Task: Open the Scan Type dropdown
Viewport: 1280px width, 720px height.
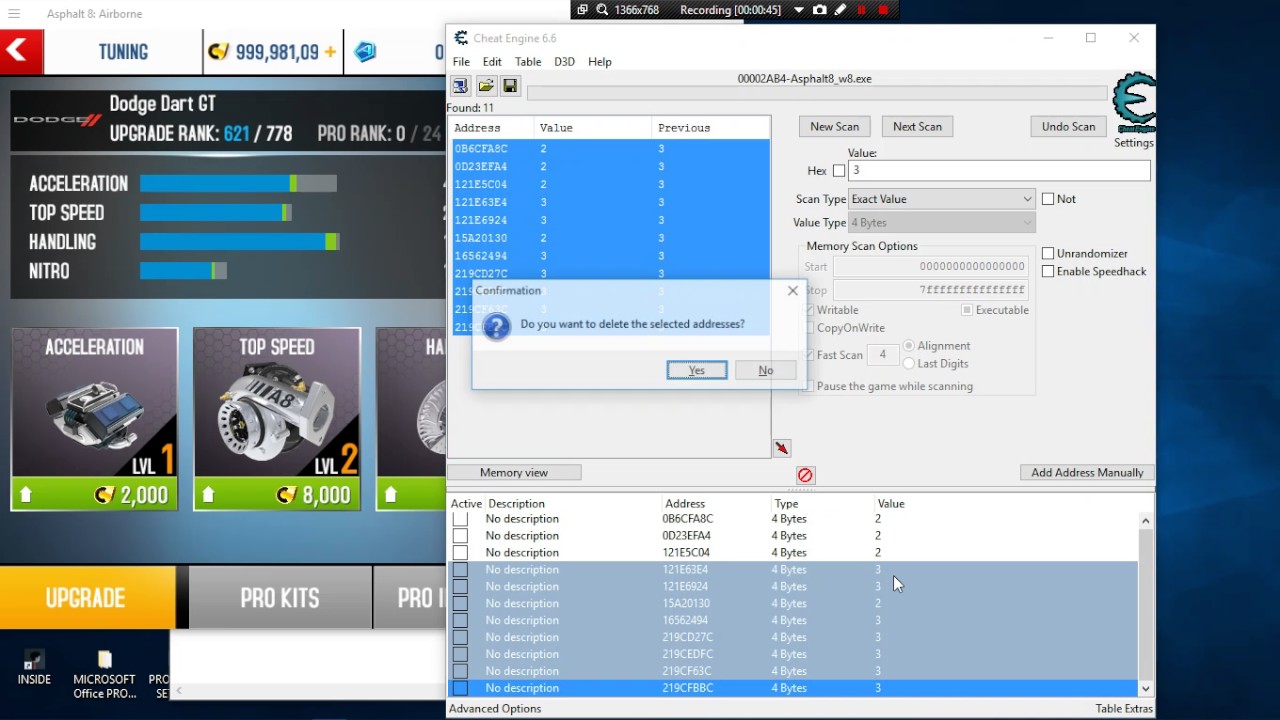Action: (x=941, y=199)
